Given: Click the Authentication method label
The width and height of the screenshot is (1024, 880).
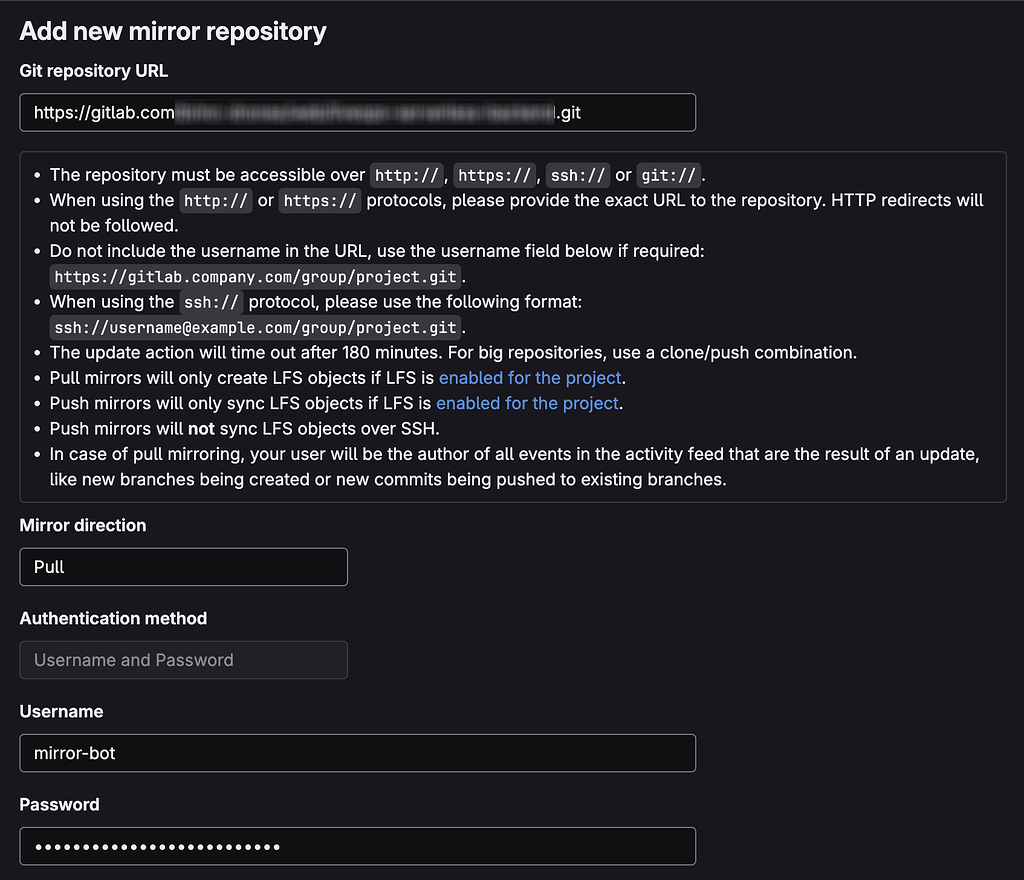Looking at the screenshot, I should [x=113, y=618].
